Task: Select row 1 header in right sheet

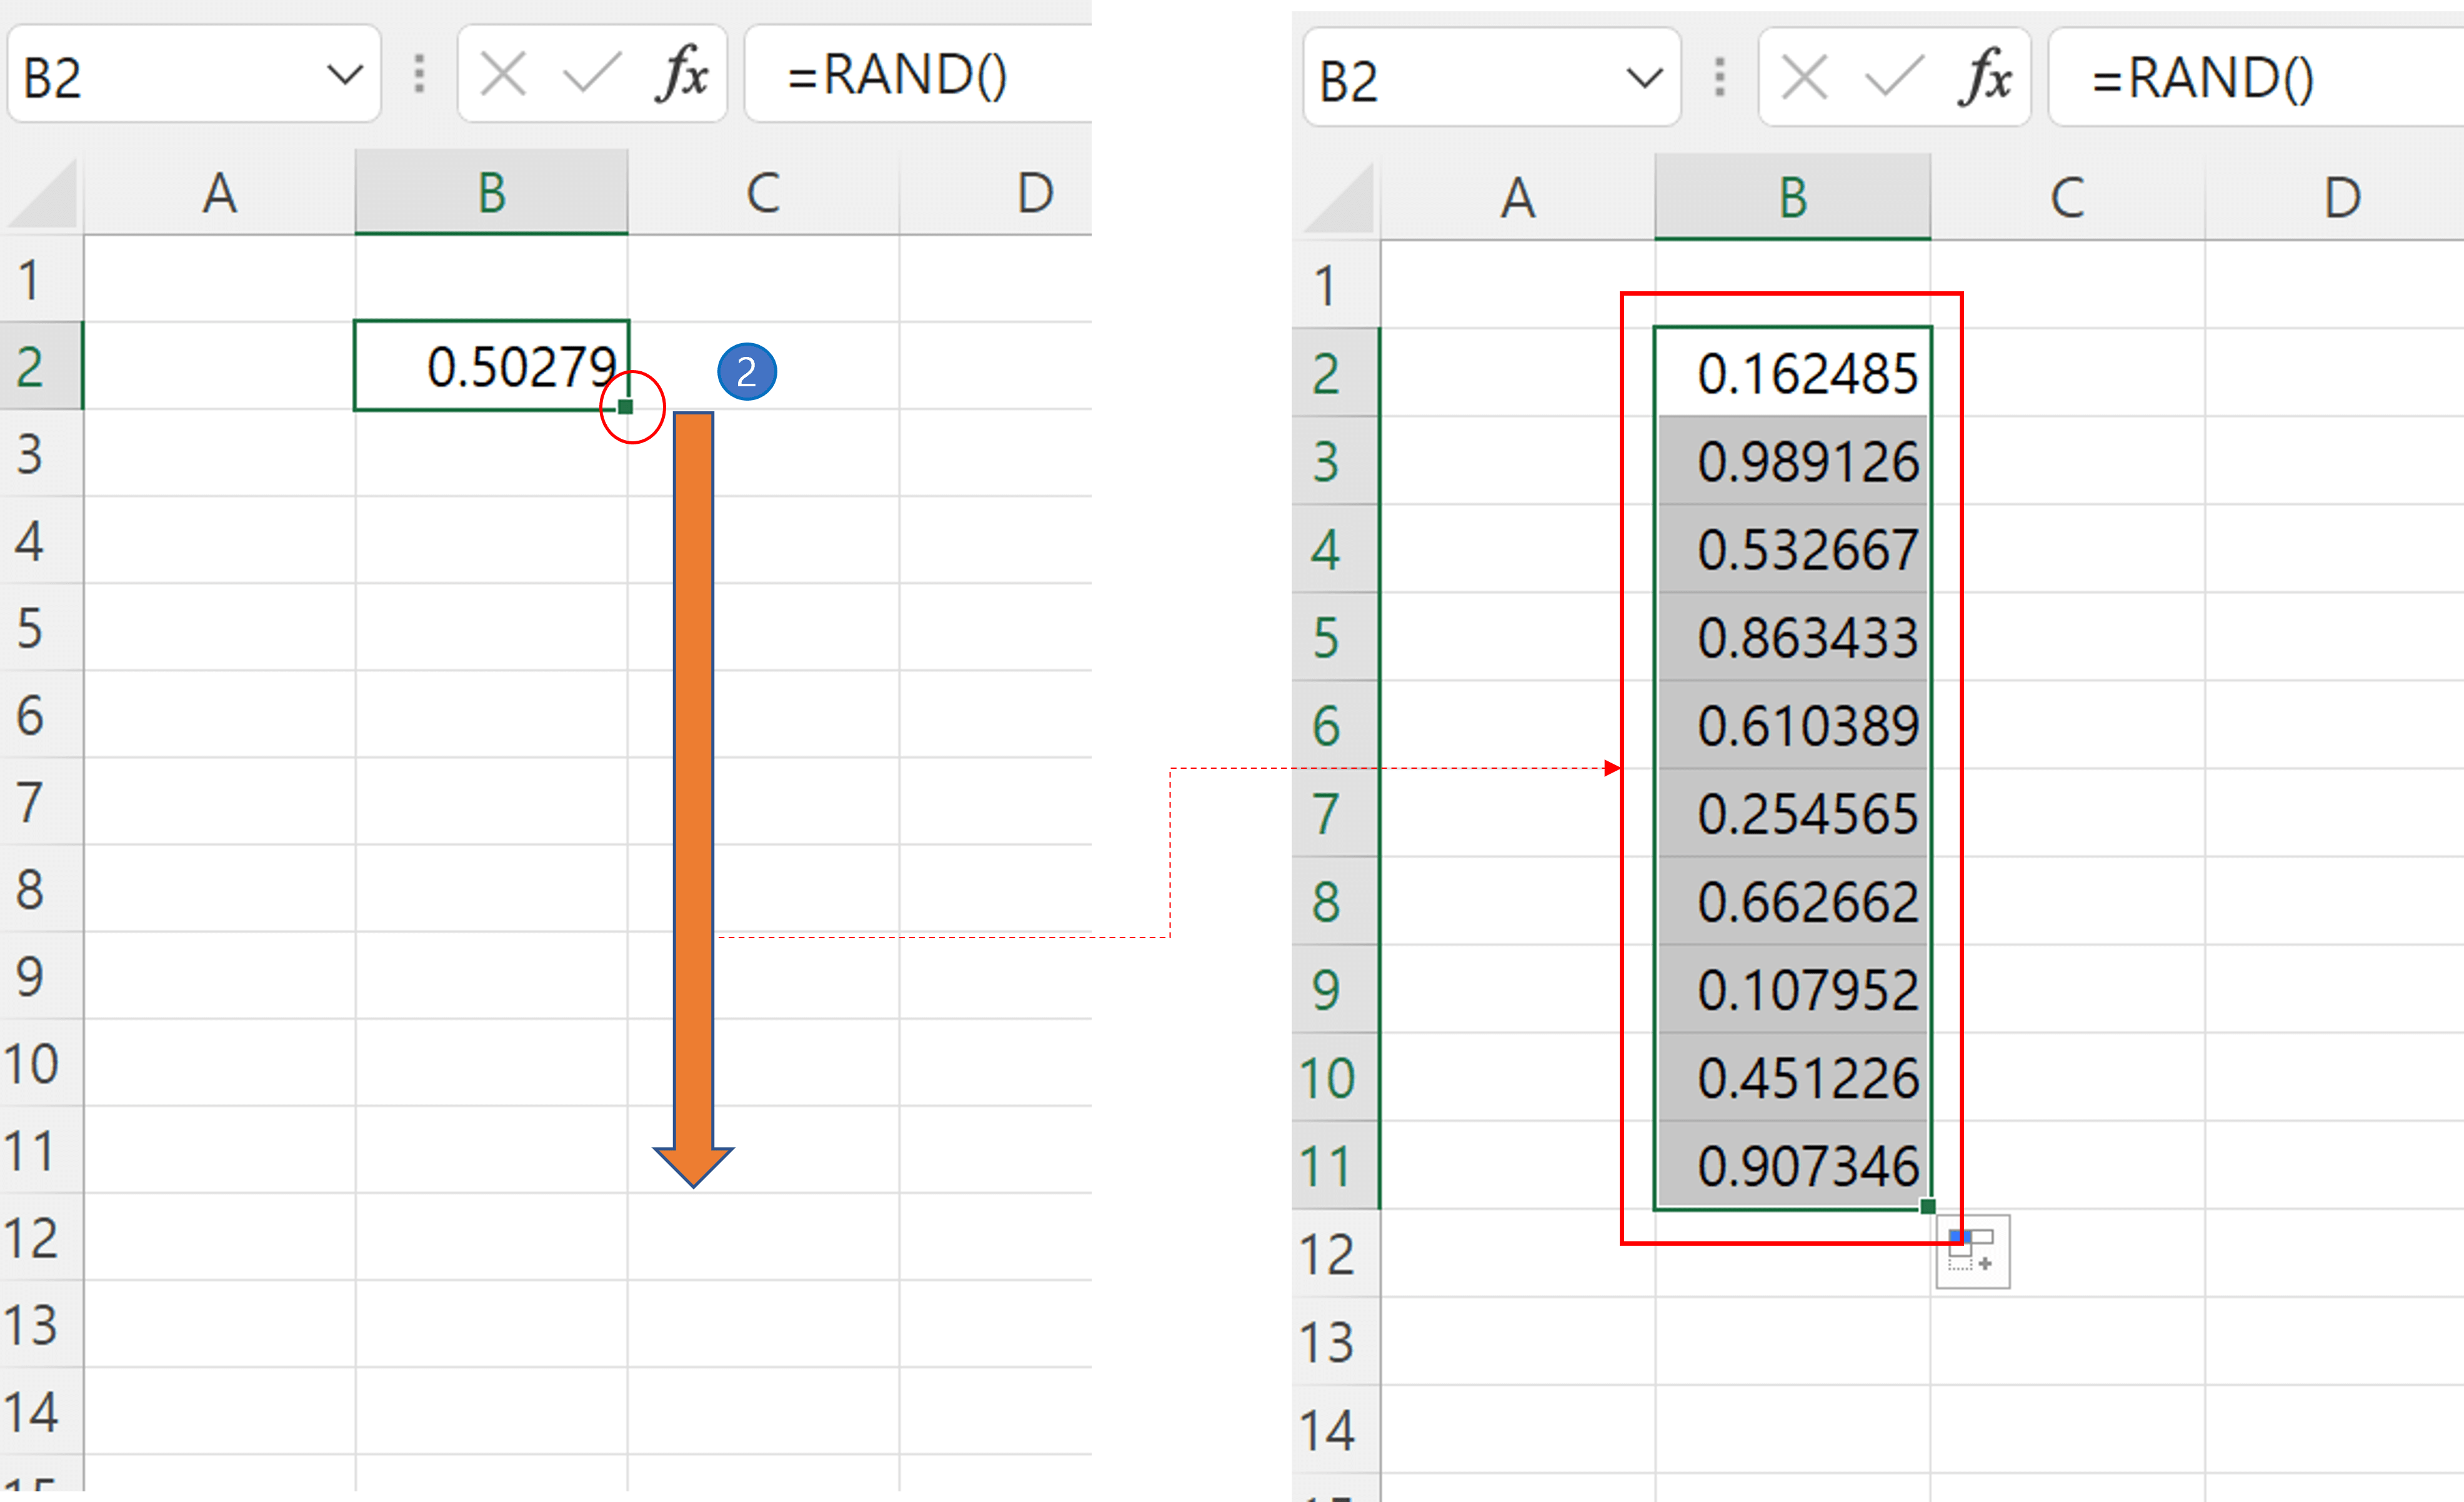Action: 1336,285
